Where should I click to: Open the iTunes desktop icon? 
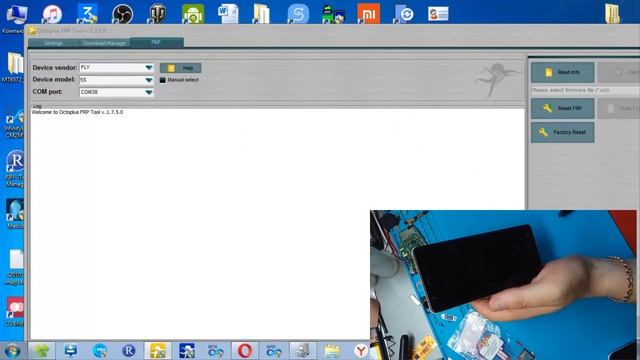pyautogui.click(x=52, y=14)
